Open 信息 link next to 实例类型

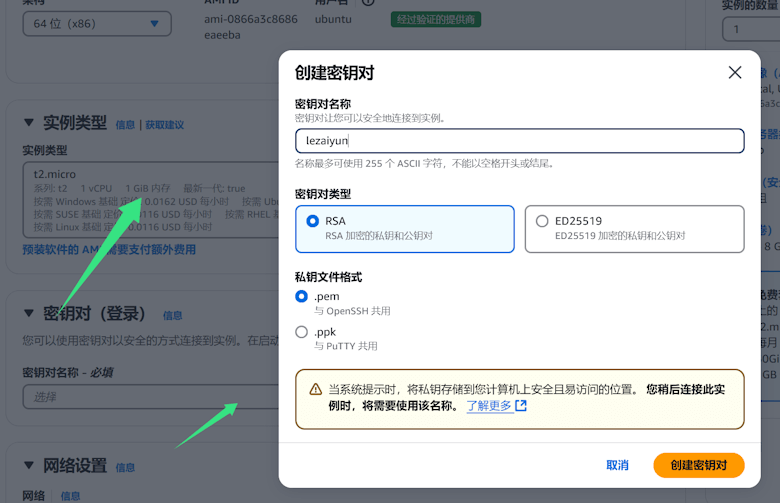(125, 125)
